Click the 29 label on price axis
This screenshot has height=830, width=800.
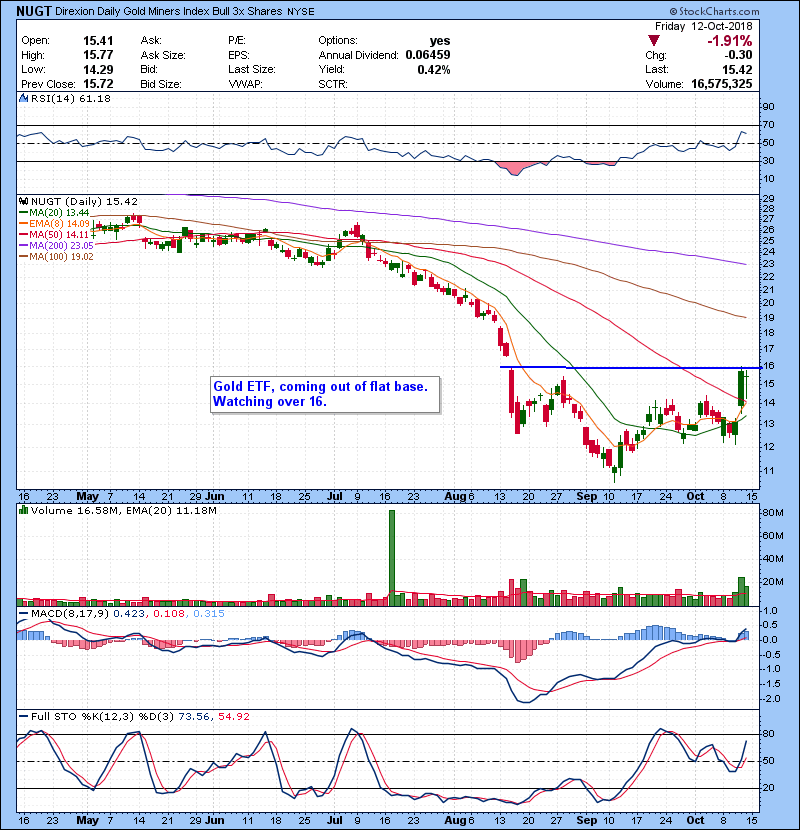768,199
